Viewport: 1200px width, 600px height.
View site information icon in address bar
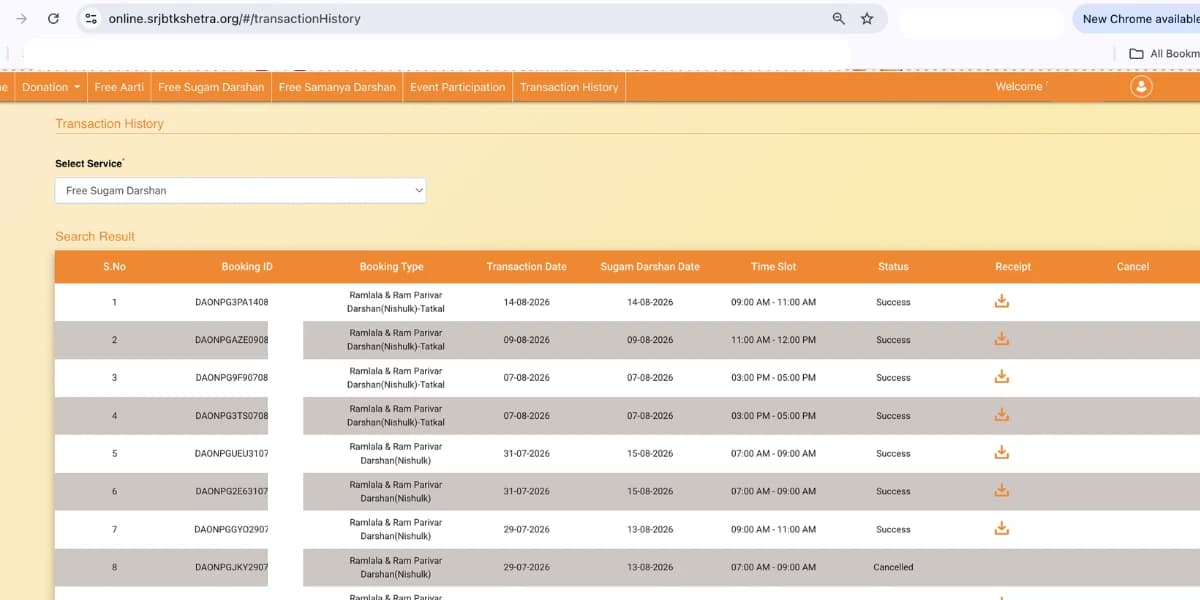point(91,18)
